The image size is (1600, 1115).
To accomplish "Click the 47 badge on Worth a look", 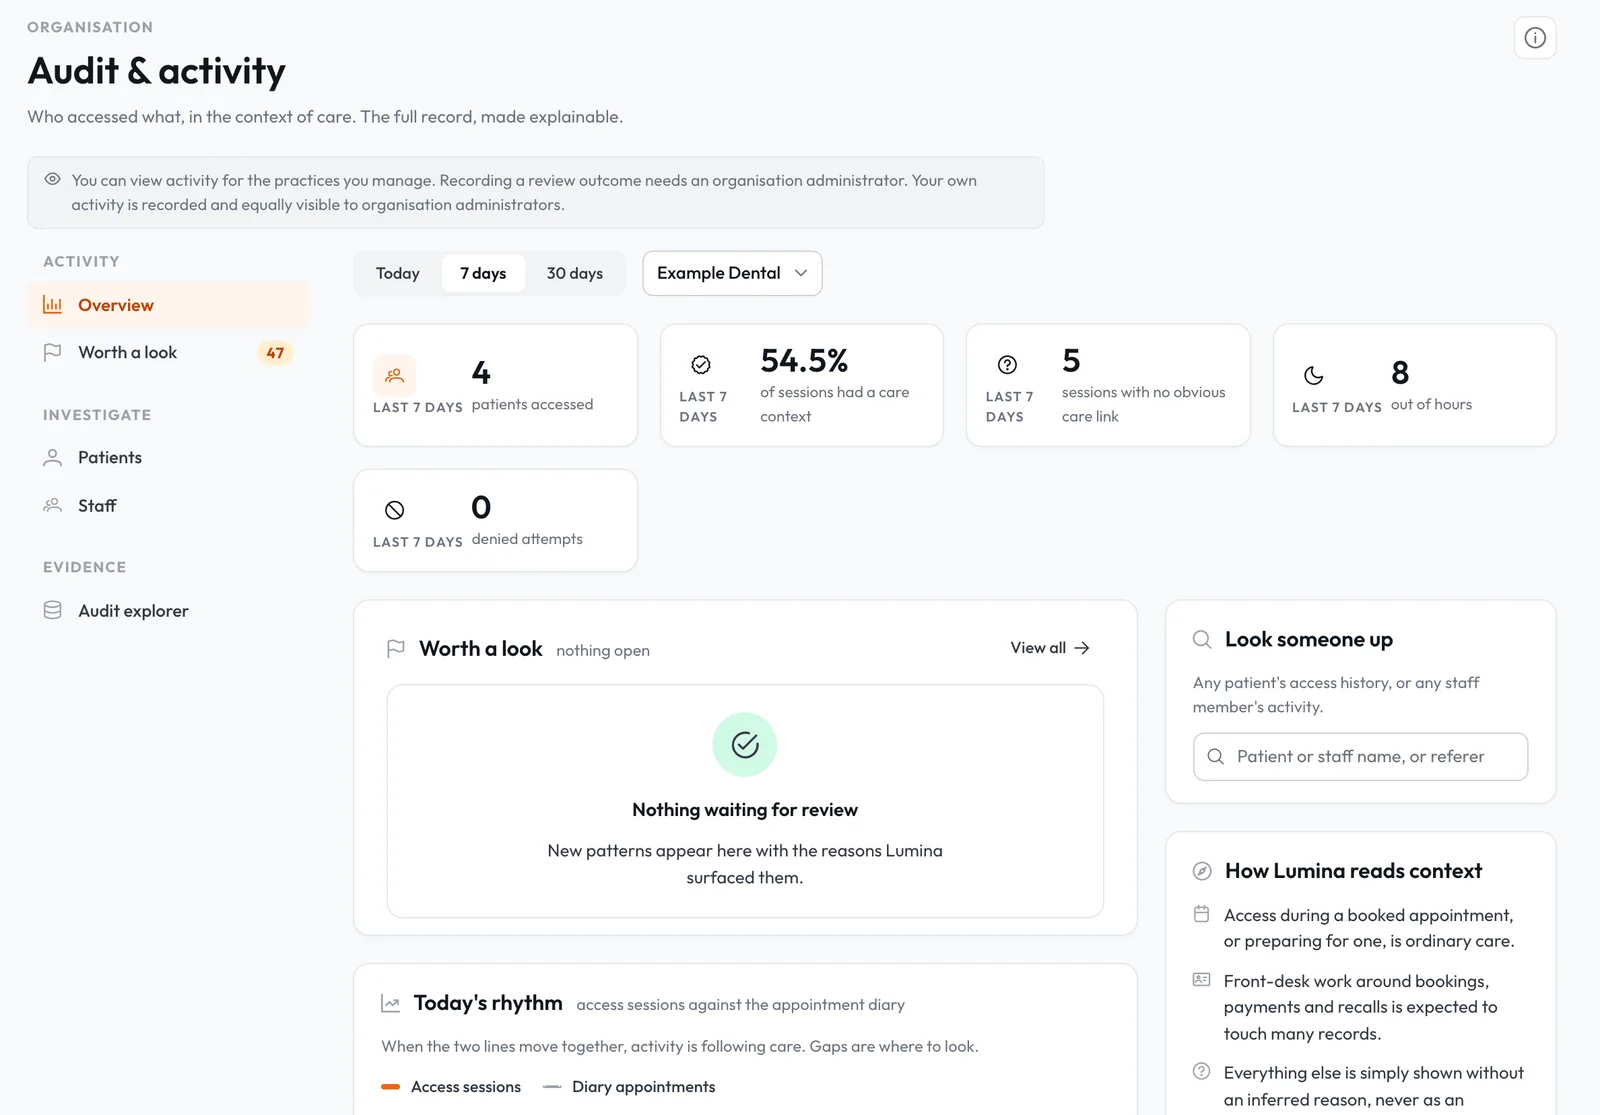I will (275, 353).
